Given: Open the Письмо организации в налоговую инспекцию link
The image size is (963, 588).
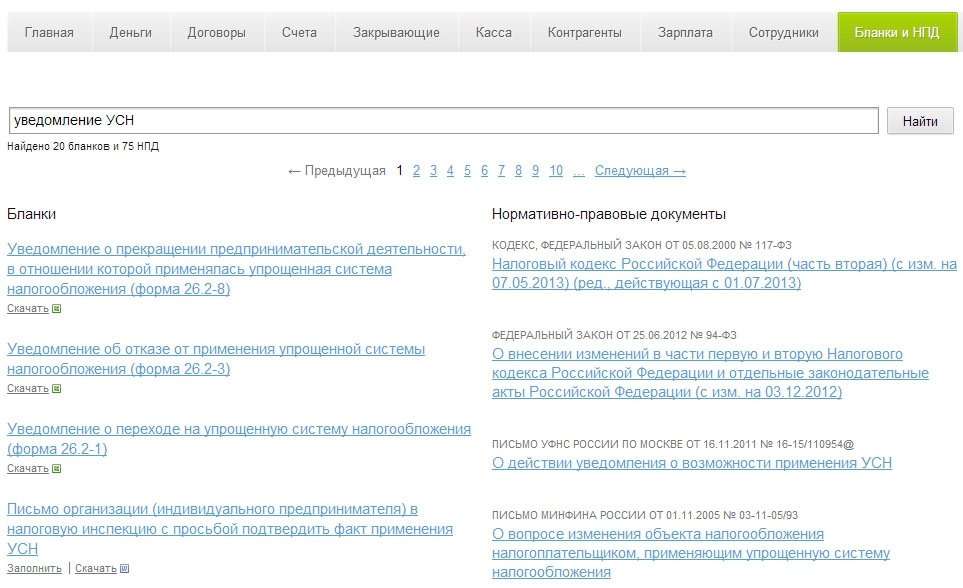Looking at the screenshot, I should tap(230, 529).
